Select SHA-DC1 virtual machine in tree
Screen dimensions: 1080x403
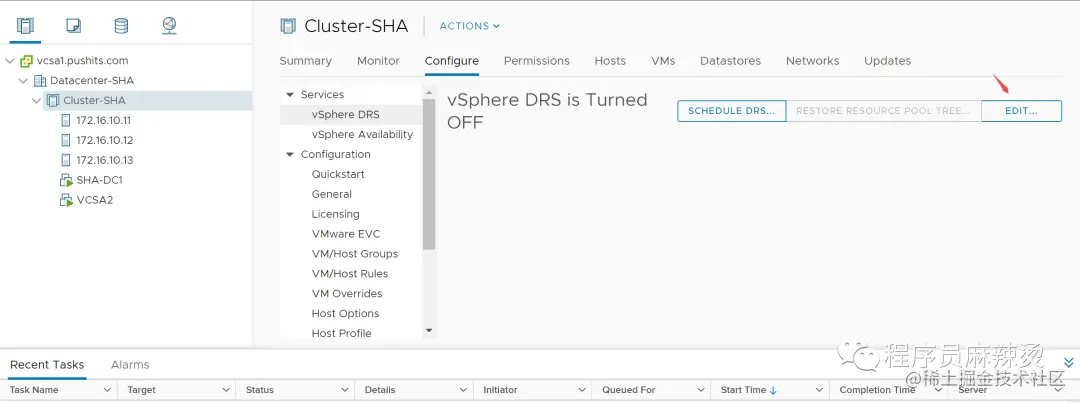click(99, 180)
